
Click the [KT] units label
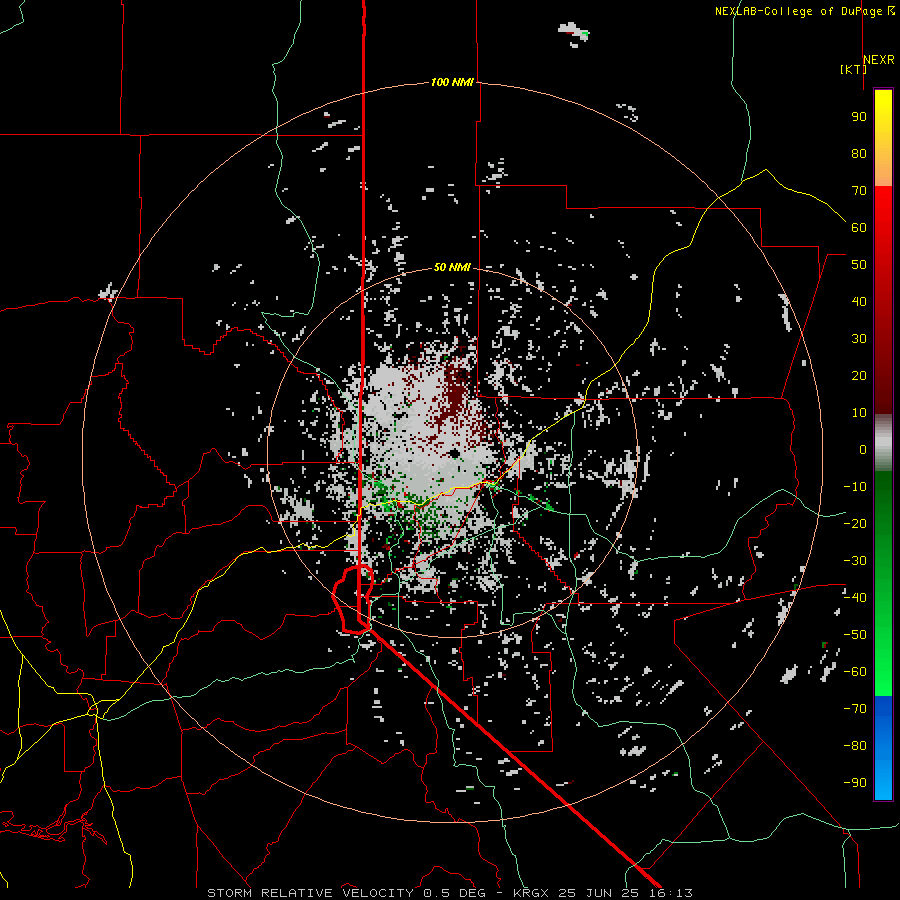853,69
